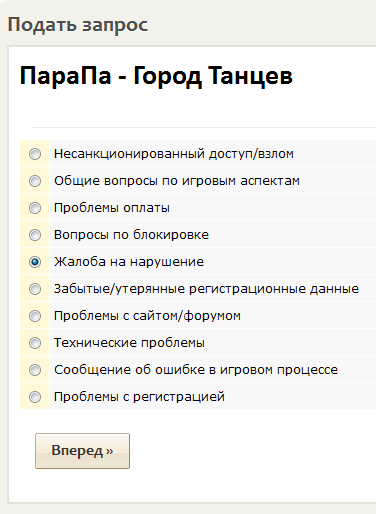
Task: Choose the Общие вопросы по игровым аспектам radio
Action: tap(35, 181)
